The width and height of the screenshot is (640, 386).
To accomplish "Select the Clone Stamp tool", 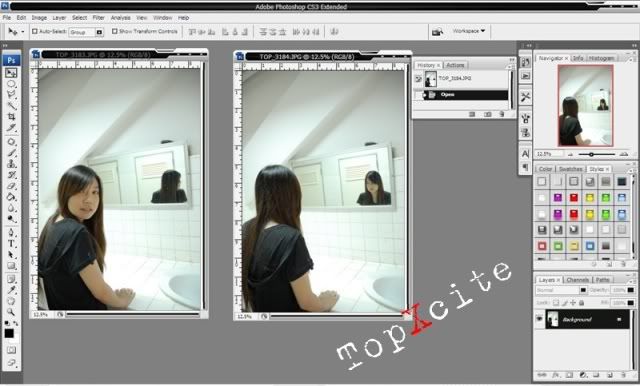I will pyautogui.click(x=11, y=164).
